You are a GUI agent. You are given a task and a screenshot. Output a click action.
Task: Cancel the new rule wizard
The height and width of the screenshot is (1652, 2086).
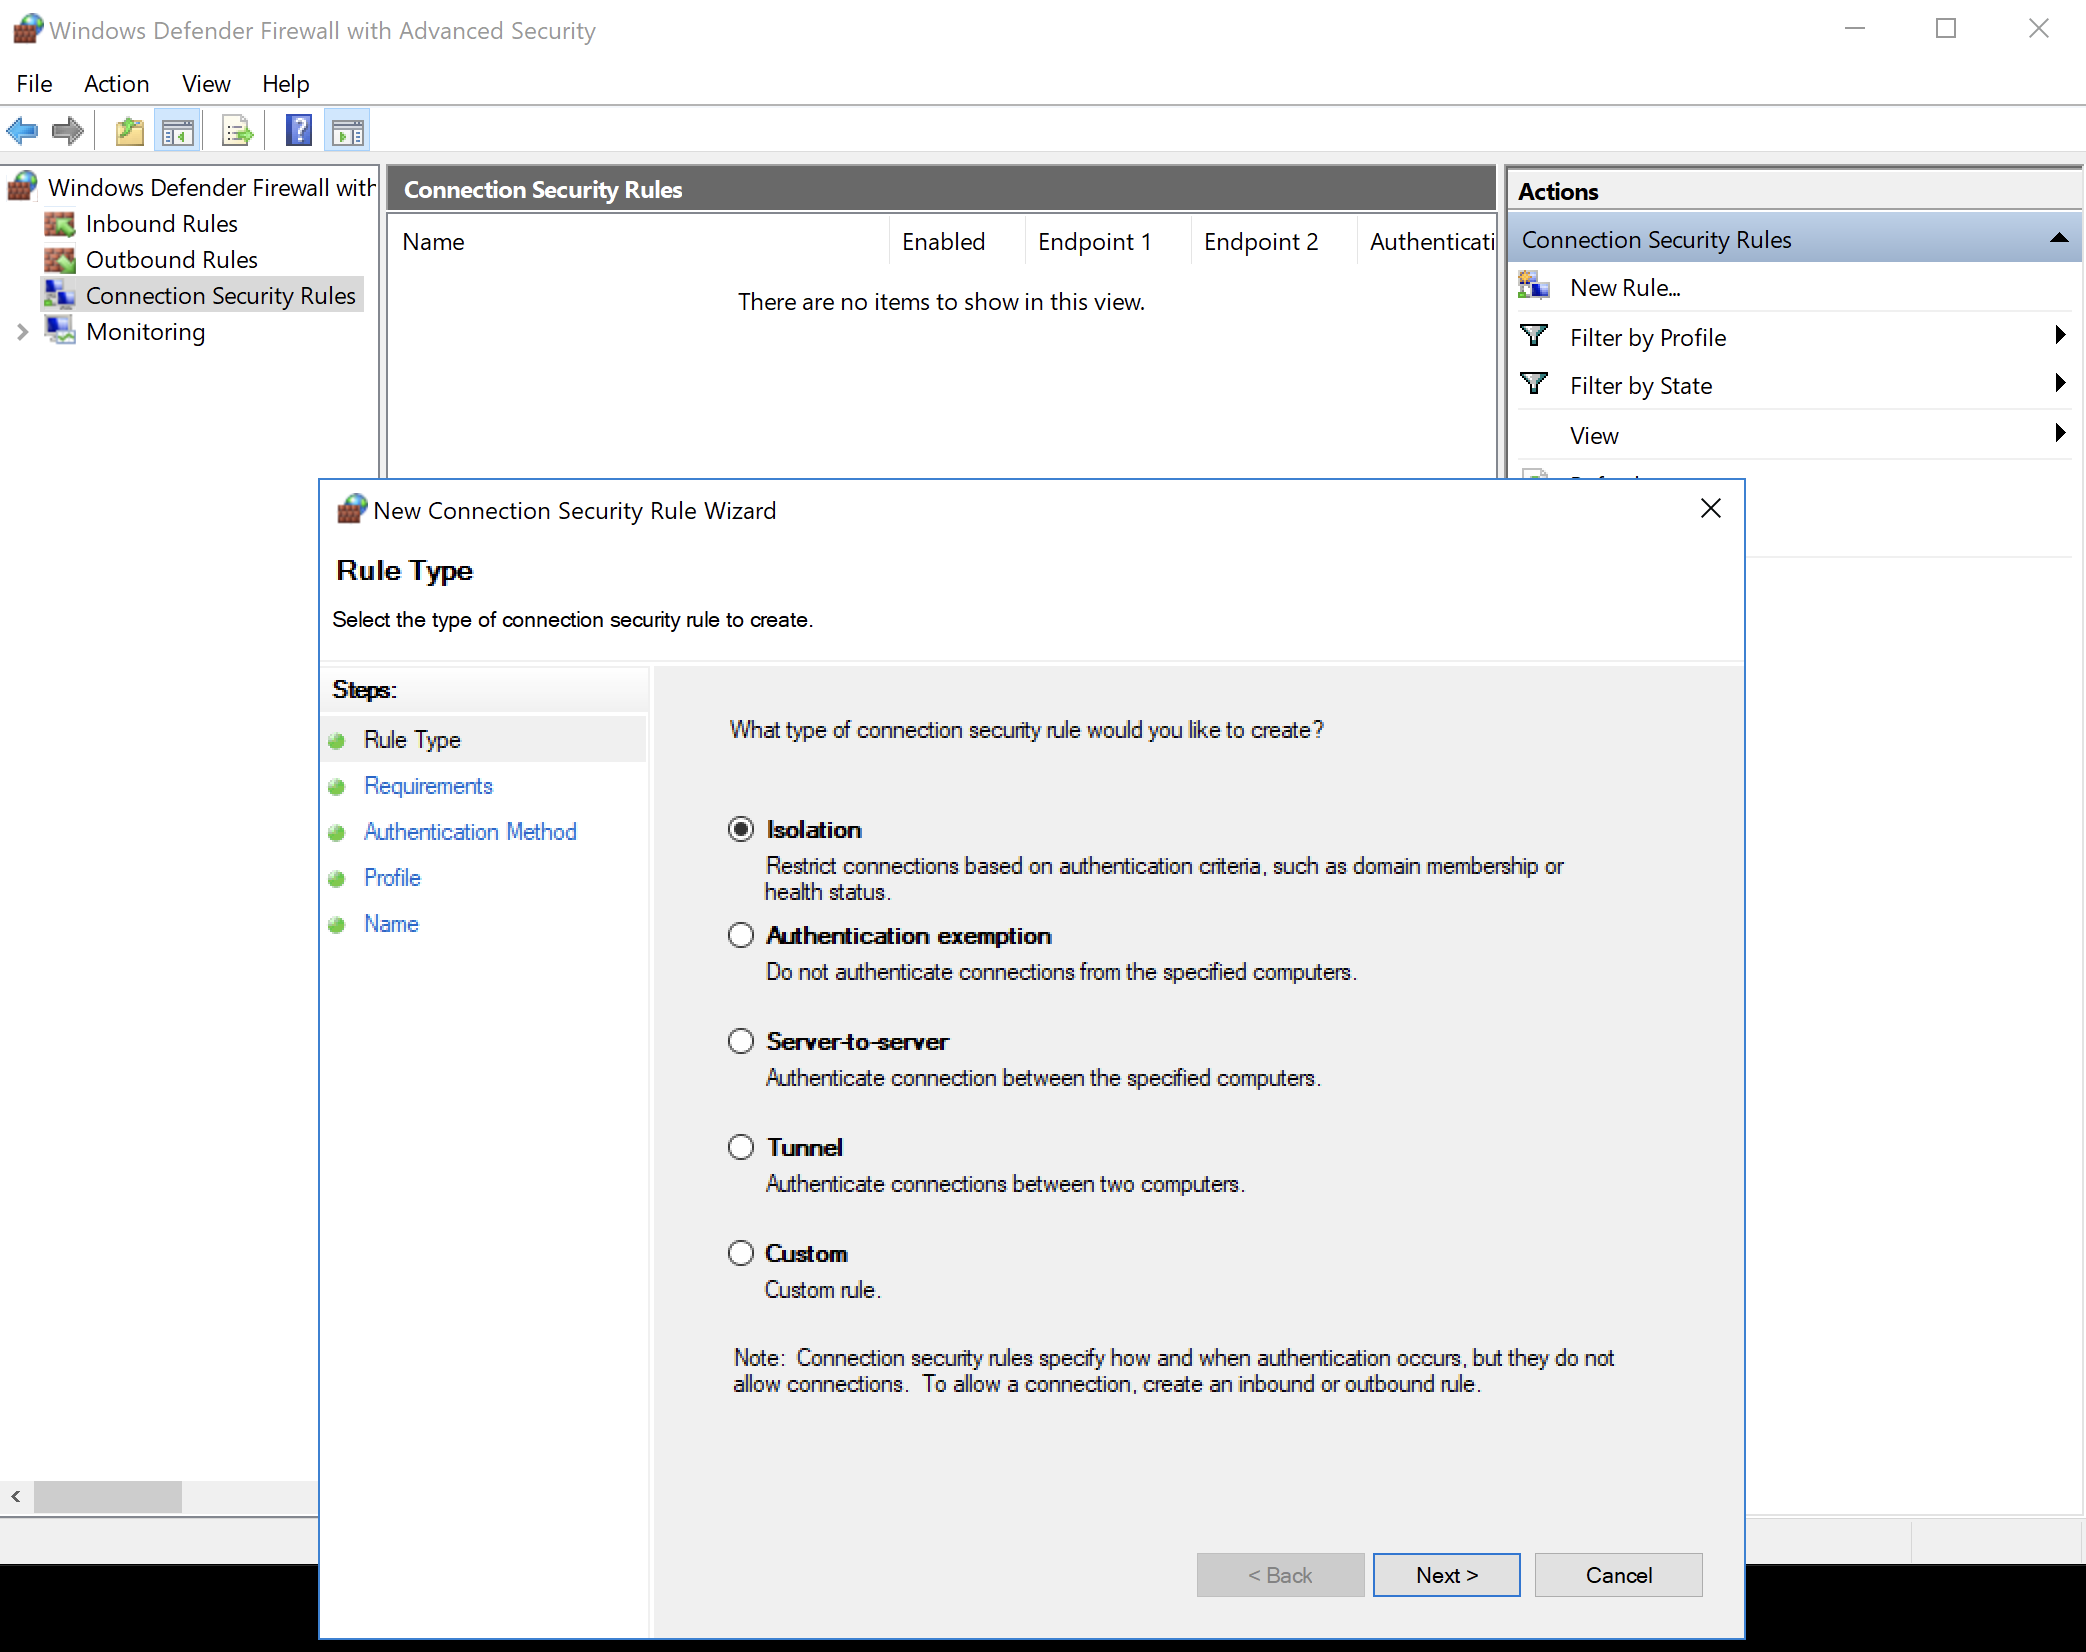pyautogui.click(x=1617, y=1575)
